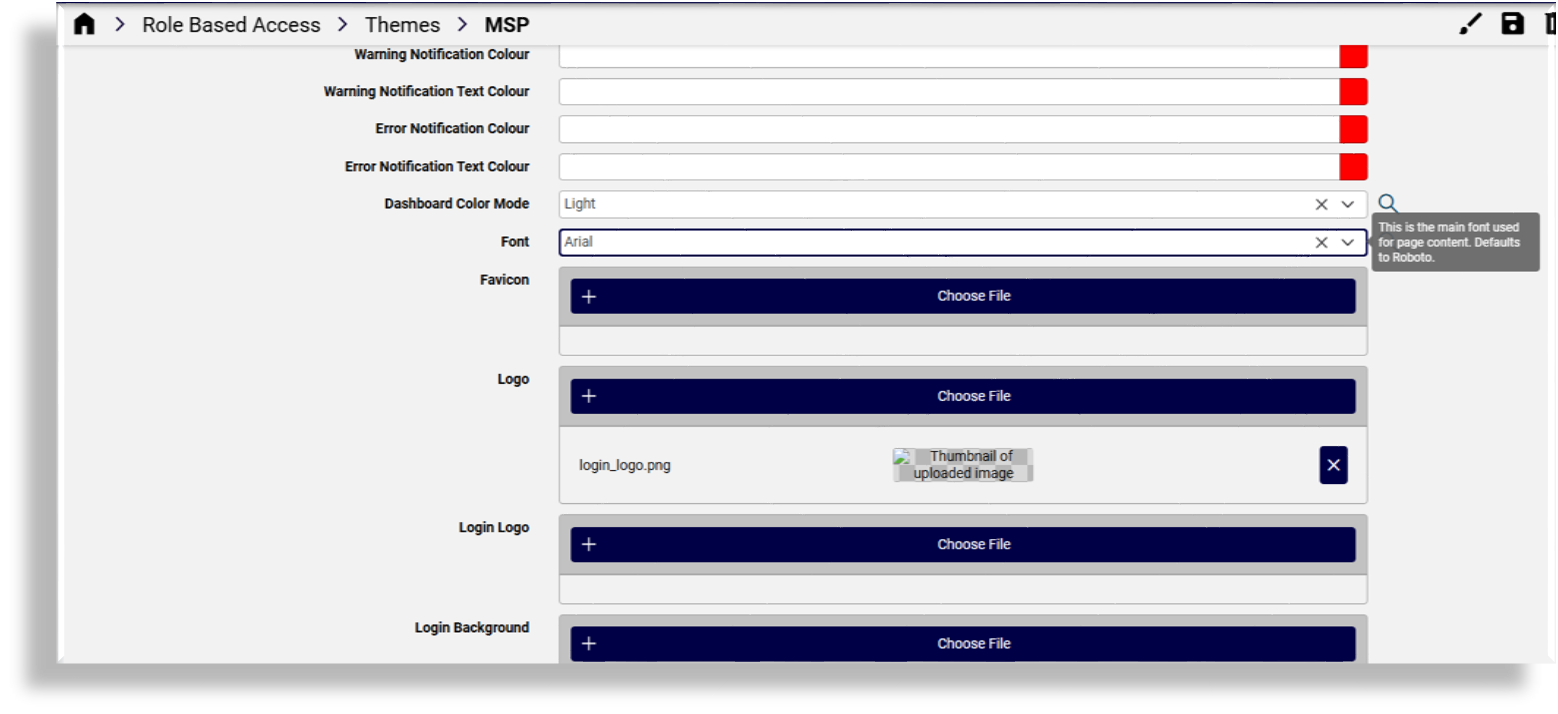Select Themes in the breadcrumb navigation
Screen dimensions: 1558x714
point(401,23)
